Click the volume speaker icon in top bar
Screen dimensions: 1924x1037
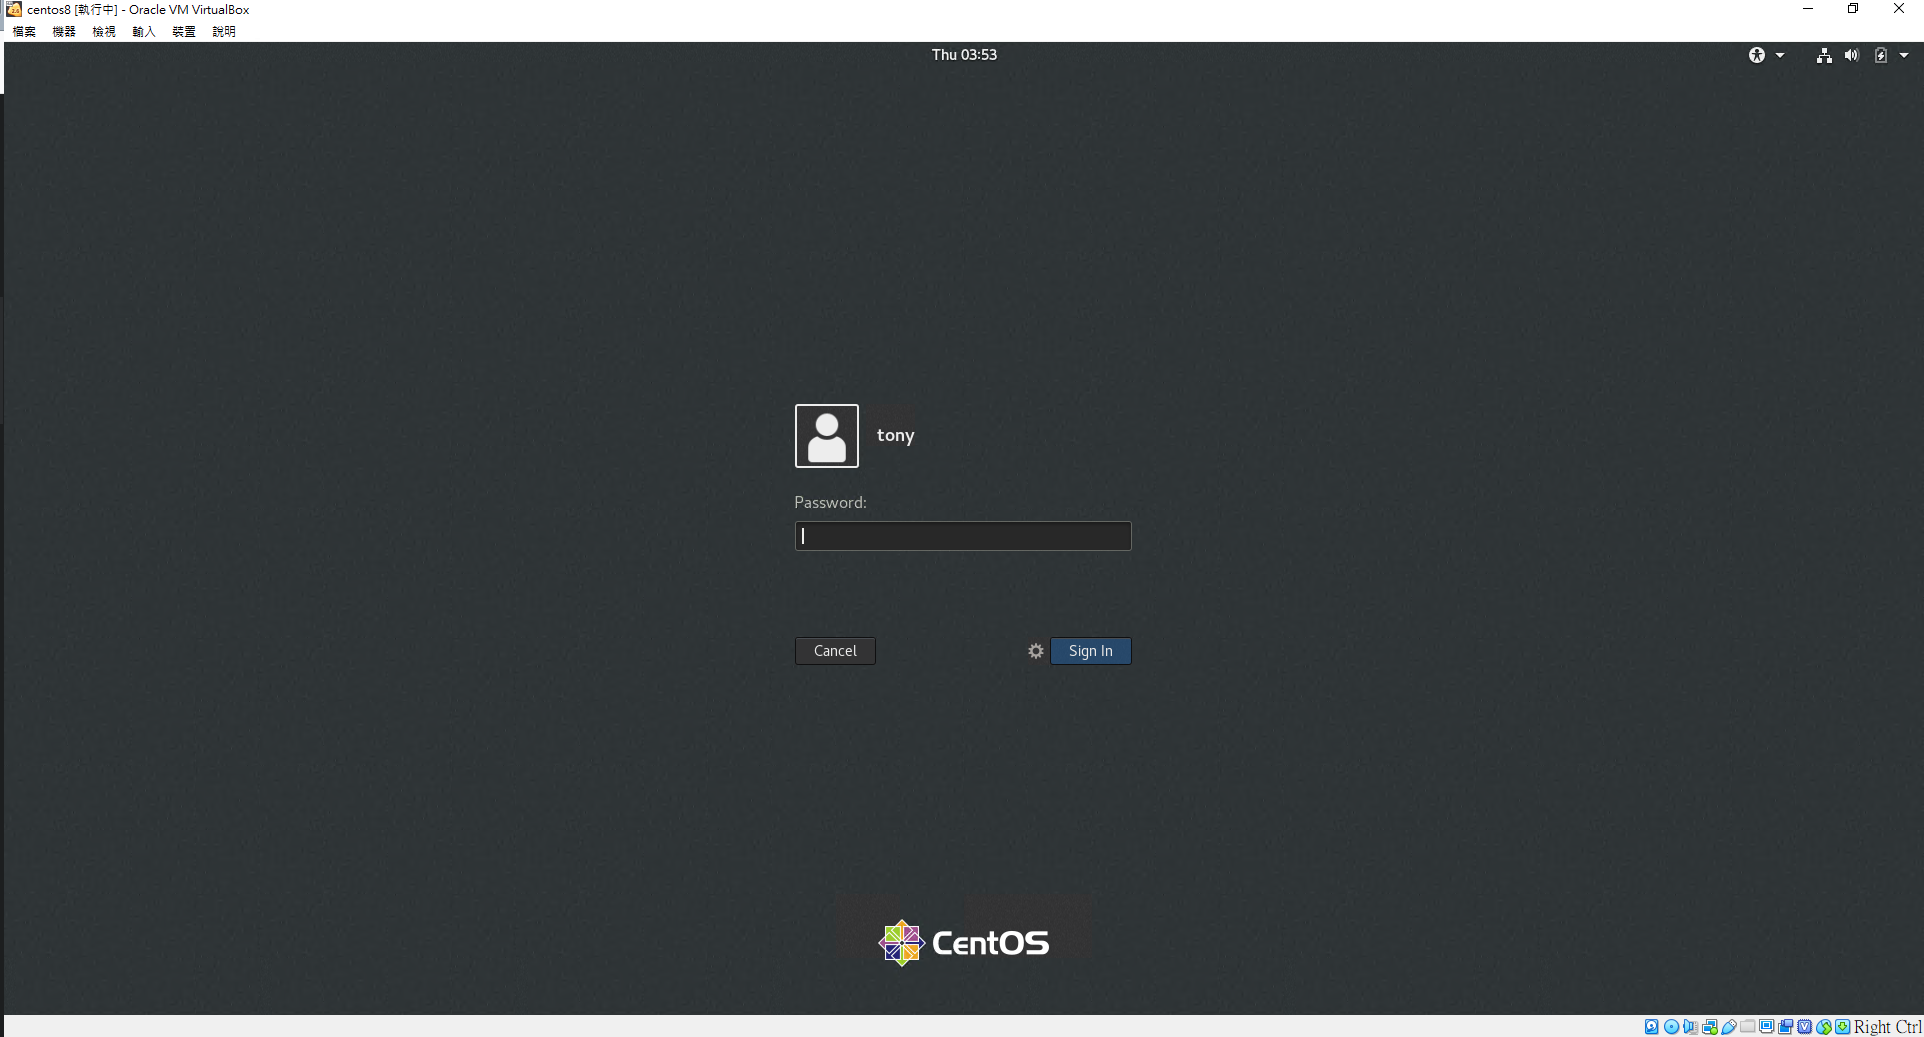click(1852, 55)
